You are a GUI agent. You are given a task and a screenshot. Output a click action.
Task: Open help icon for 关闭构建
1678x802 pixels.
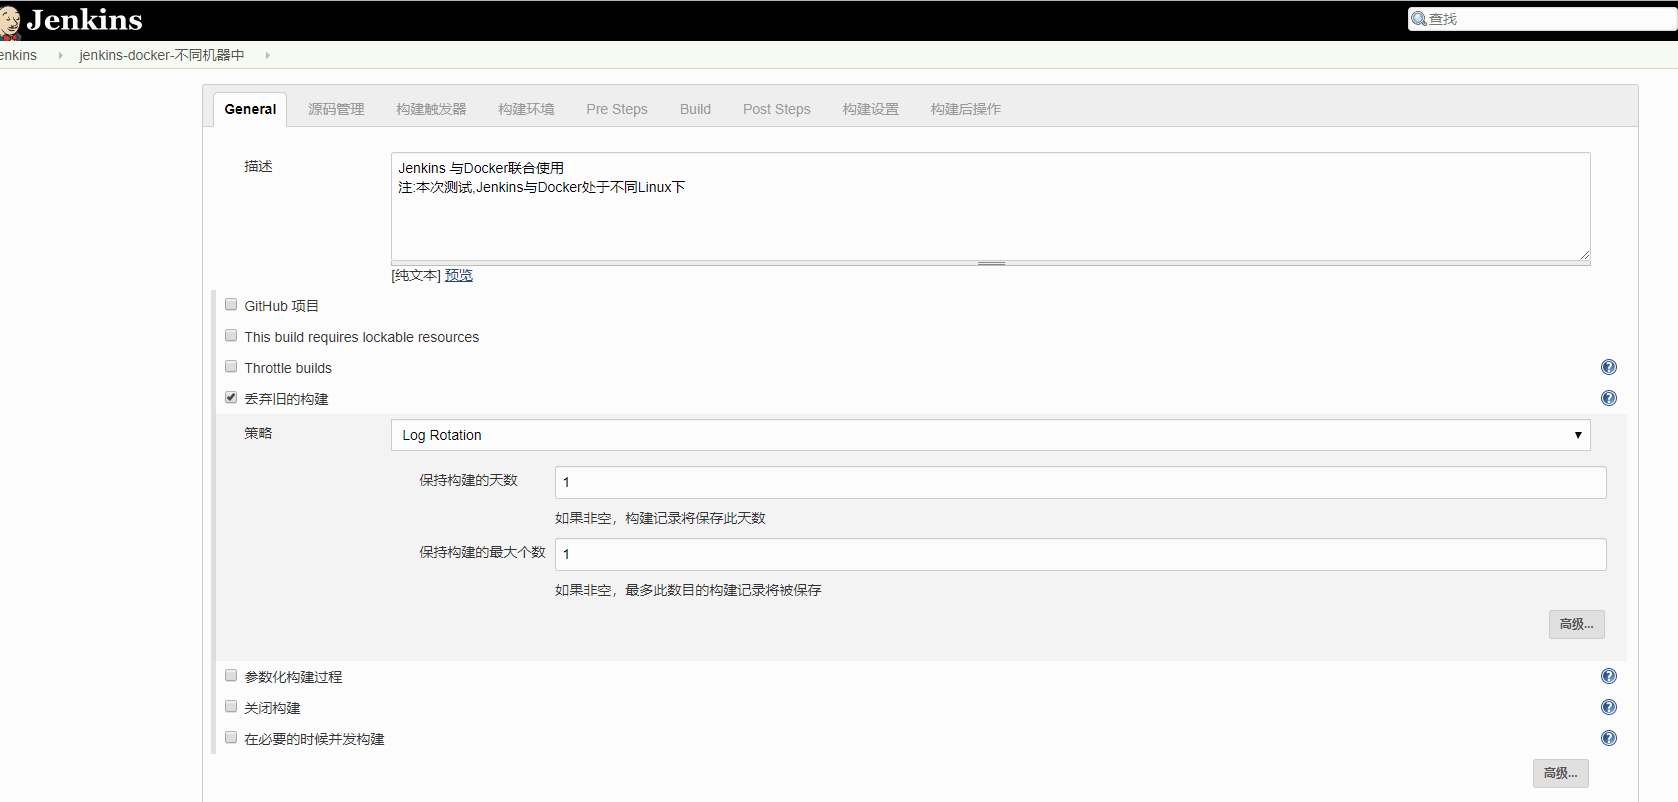tap(1608, 707)
